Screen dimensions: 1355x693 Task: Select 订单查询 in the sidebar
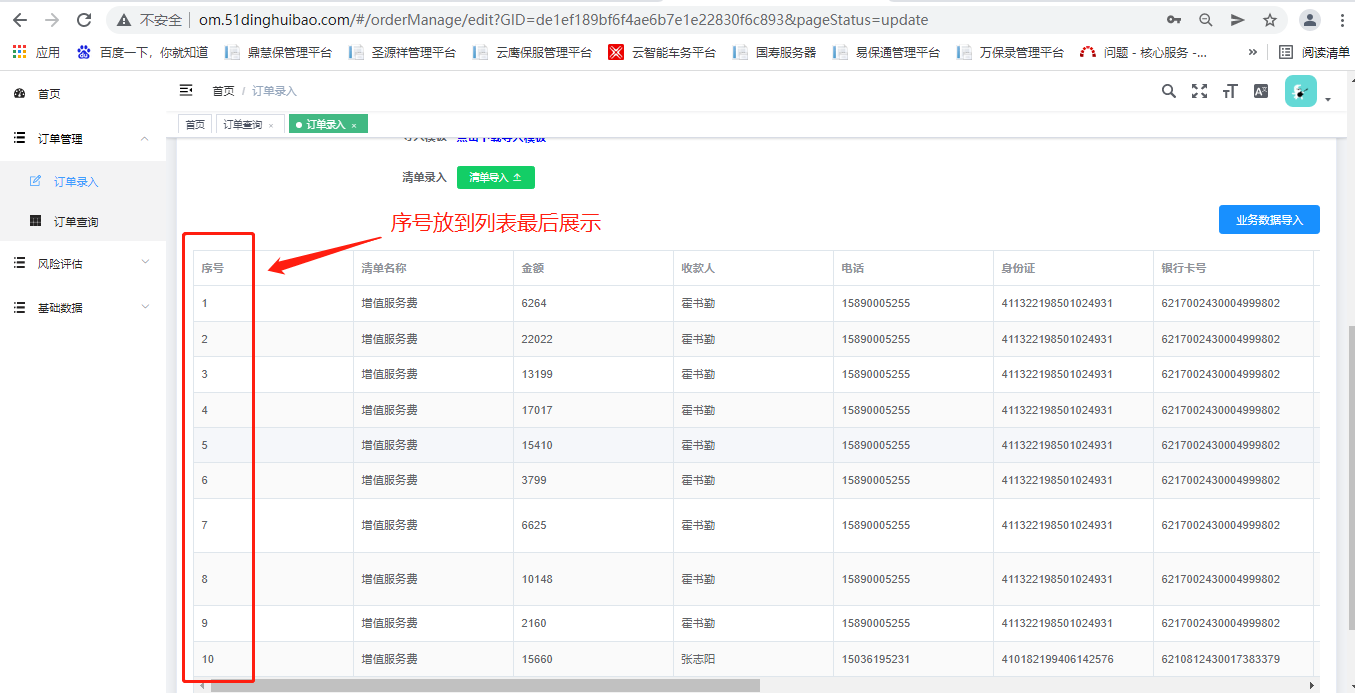(76, 222)
